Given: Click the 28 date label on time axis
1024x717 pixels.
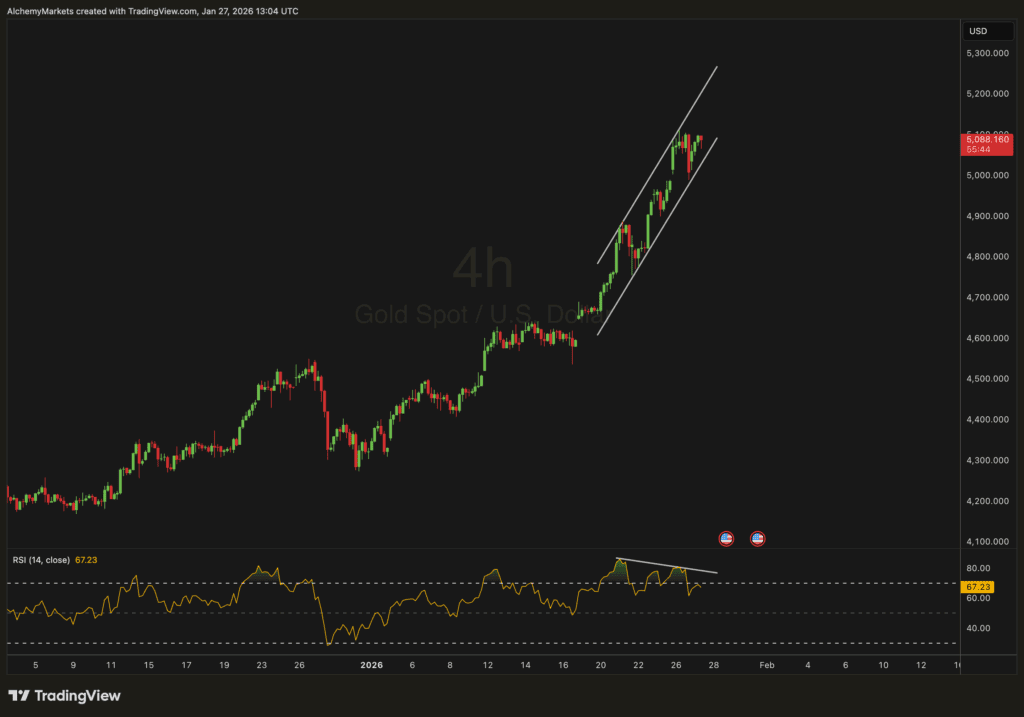Looking at the screenshot, I should pos(714,664).
